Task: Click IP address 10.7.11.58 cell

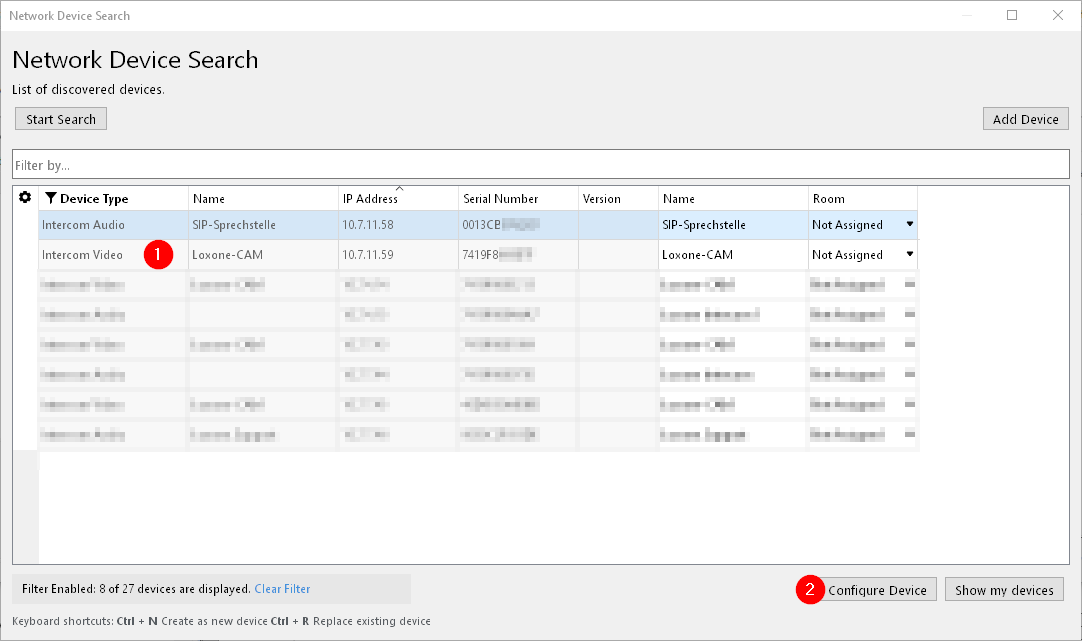Action: [x=368, y=225]
